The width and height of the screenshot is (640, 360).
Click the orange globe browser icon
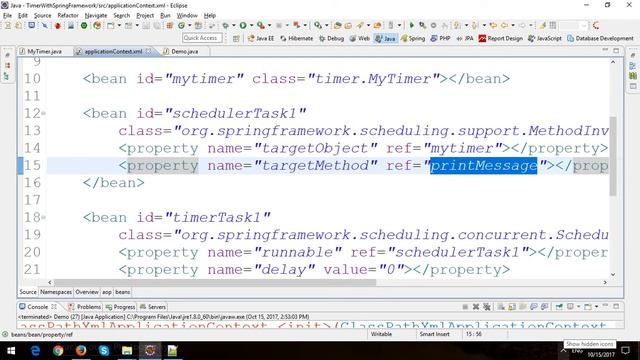(x=97, y=25)
